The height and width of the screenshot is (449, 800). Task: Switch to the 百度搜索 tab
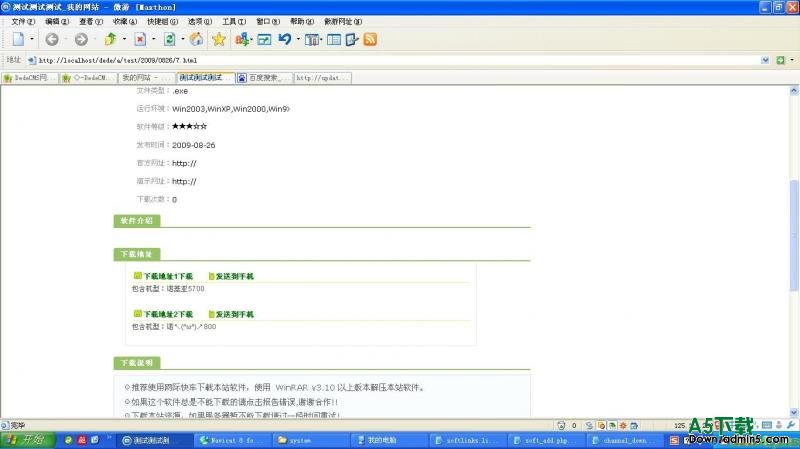264,78
